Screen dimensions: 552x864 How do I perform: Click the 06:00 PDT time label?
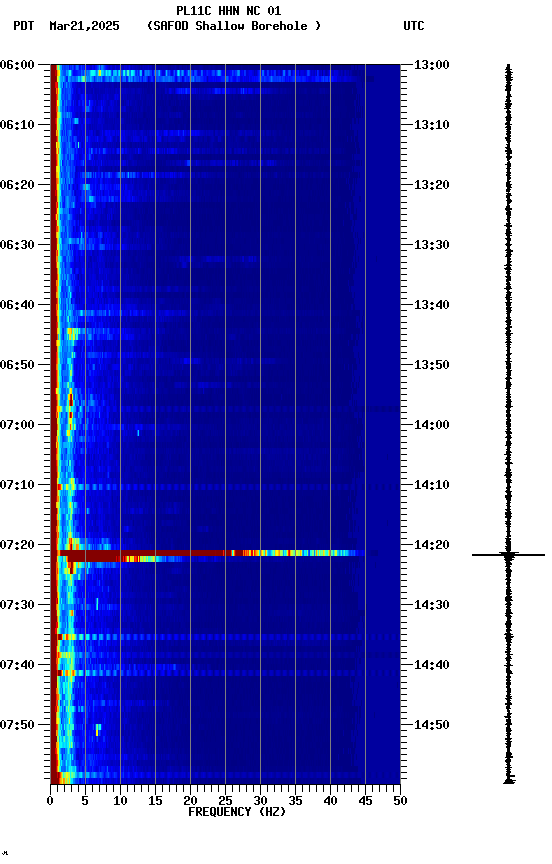(x=17, y=65)
